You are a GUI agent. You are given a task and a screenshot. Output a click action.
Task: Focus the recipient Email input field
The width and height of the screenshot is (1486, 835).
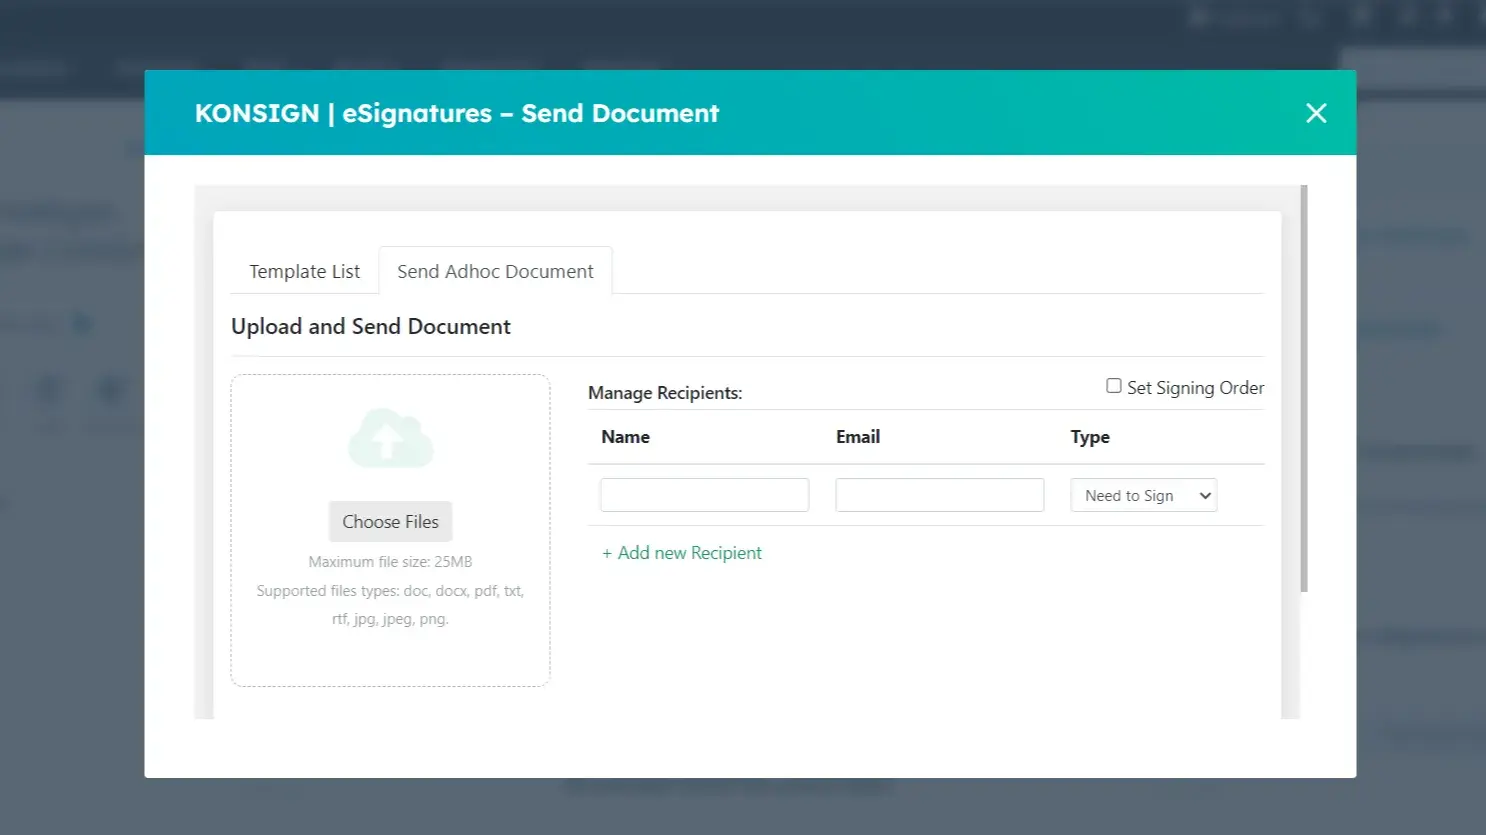click(939, 495)
